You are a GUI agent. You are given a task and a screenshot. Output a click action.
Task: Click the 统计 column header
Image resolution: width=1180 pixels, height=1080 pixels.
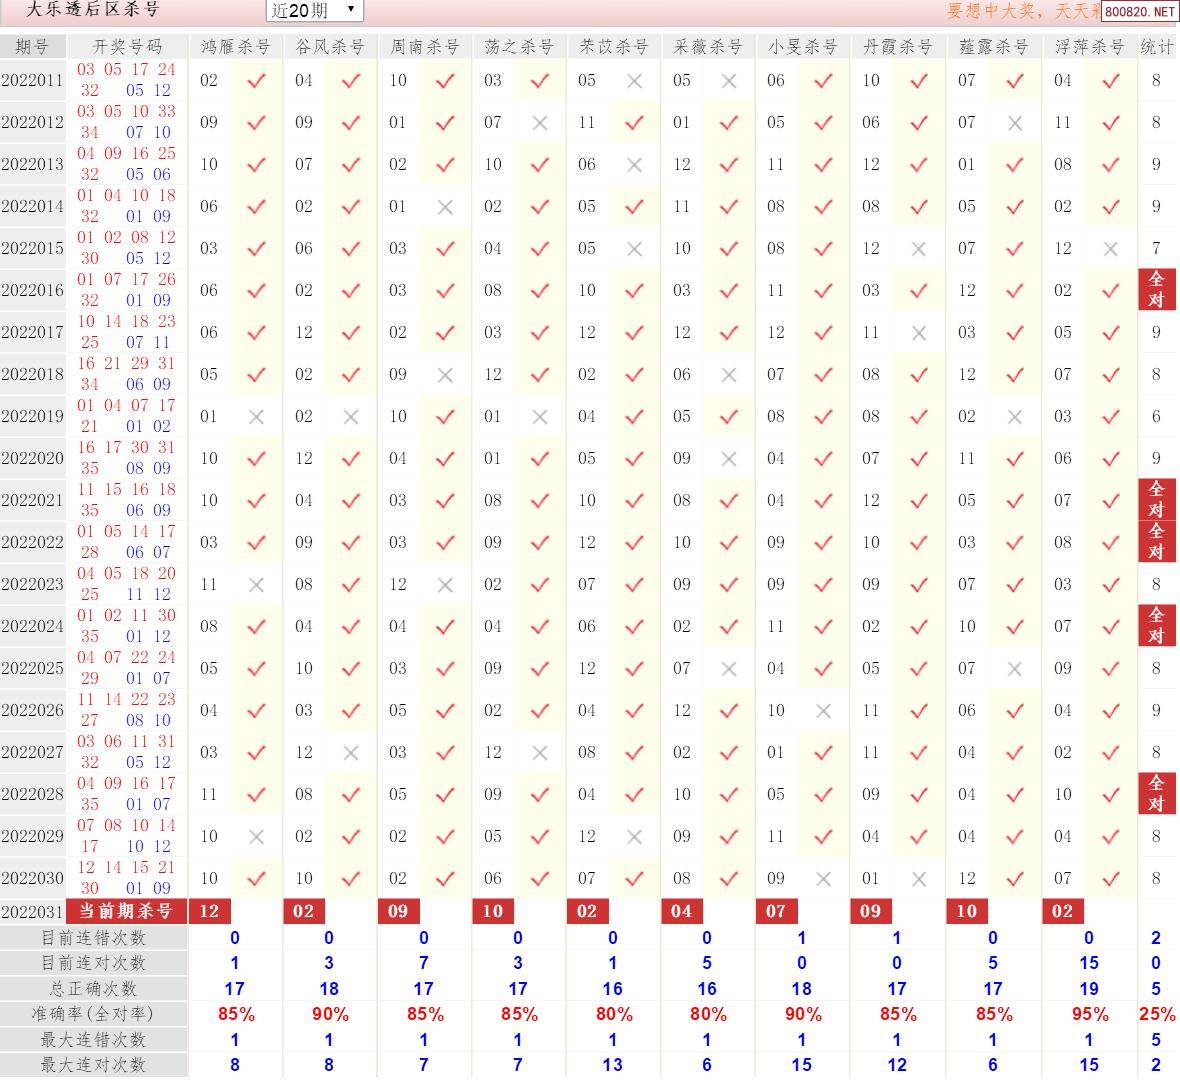1157,47
